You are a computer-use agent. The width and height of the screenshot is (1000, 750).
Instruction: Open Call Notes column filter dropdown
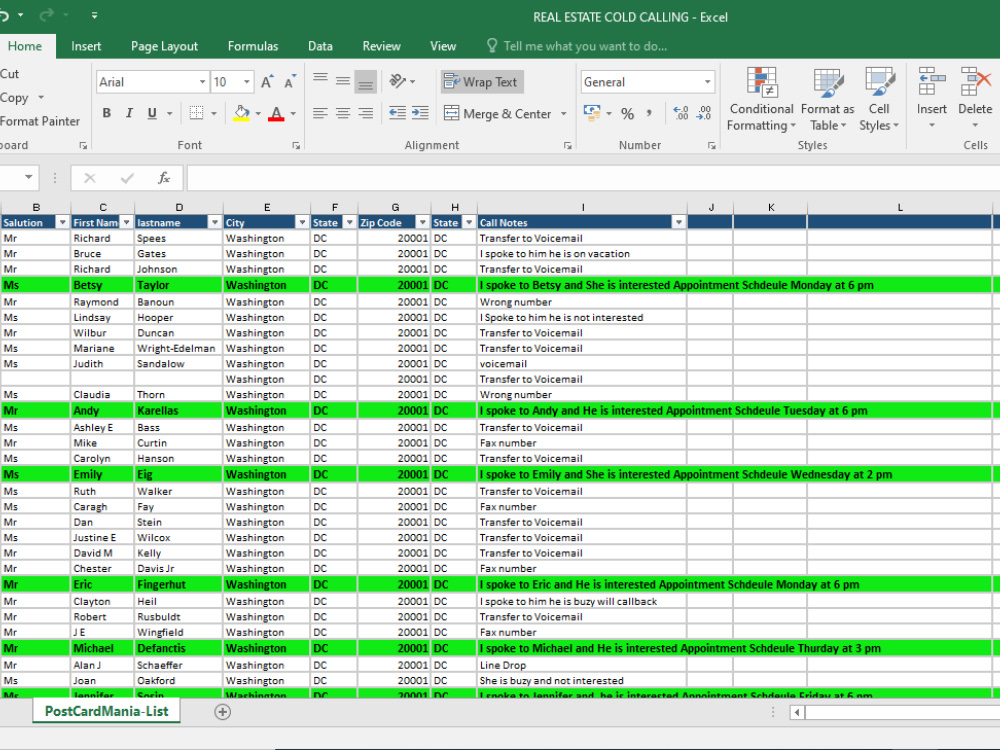679,222
